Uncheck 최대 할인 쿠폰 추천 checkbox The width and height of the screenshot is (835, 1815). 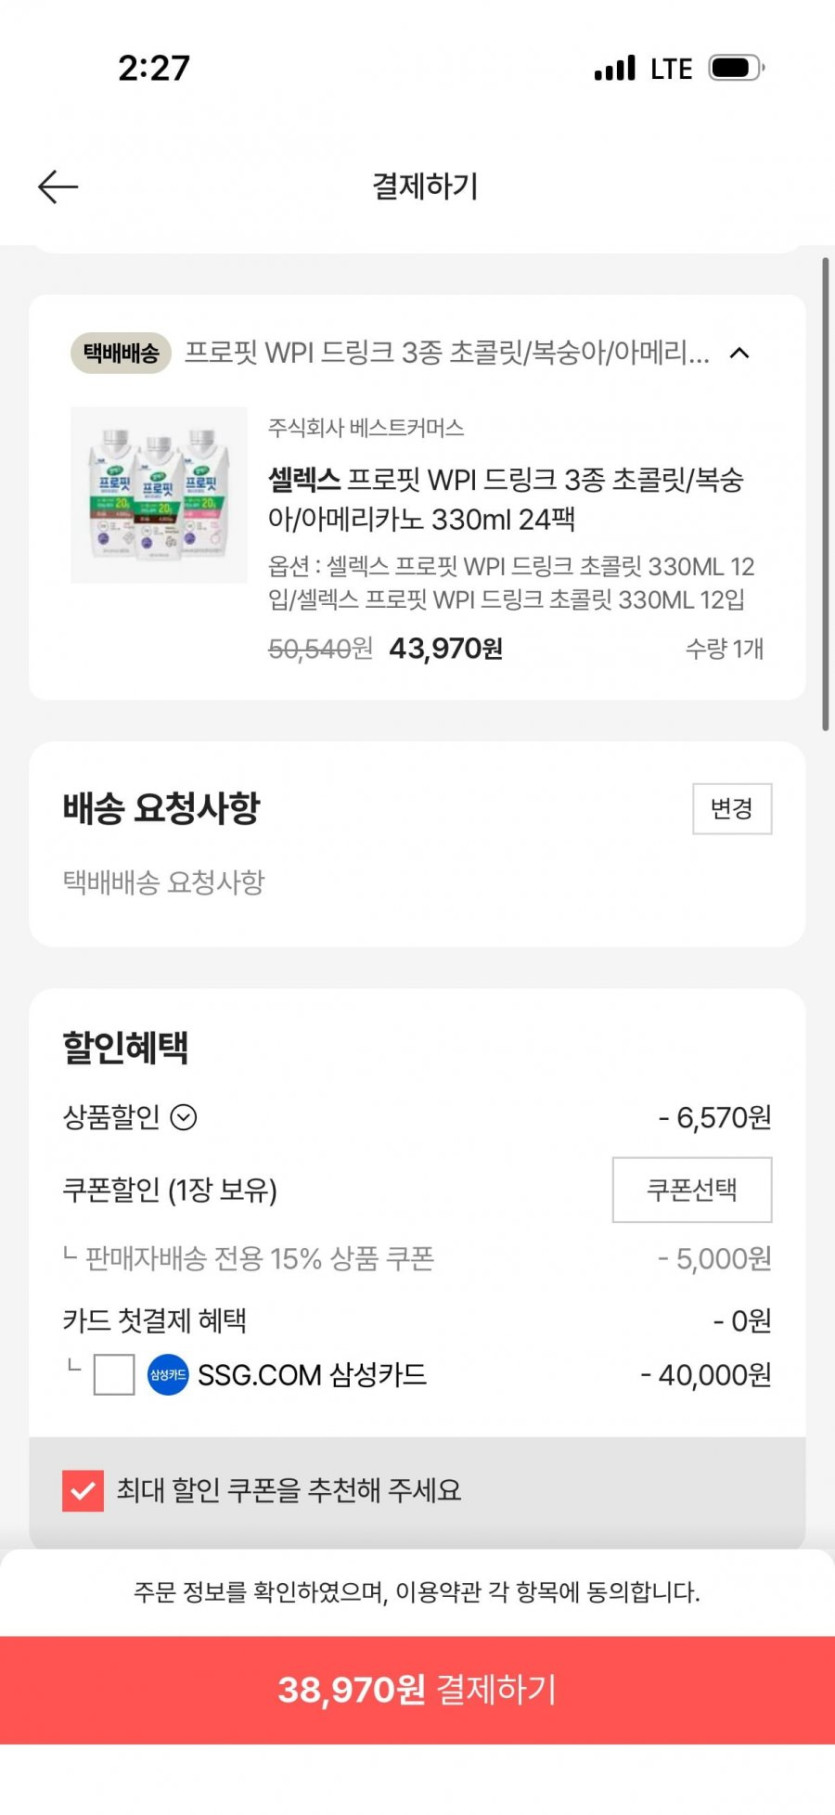click(83, 1491)
